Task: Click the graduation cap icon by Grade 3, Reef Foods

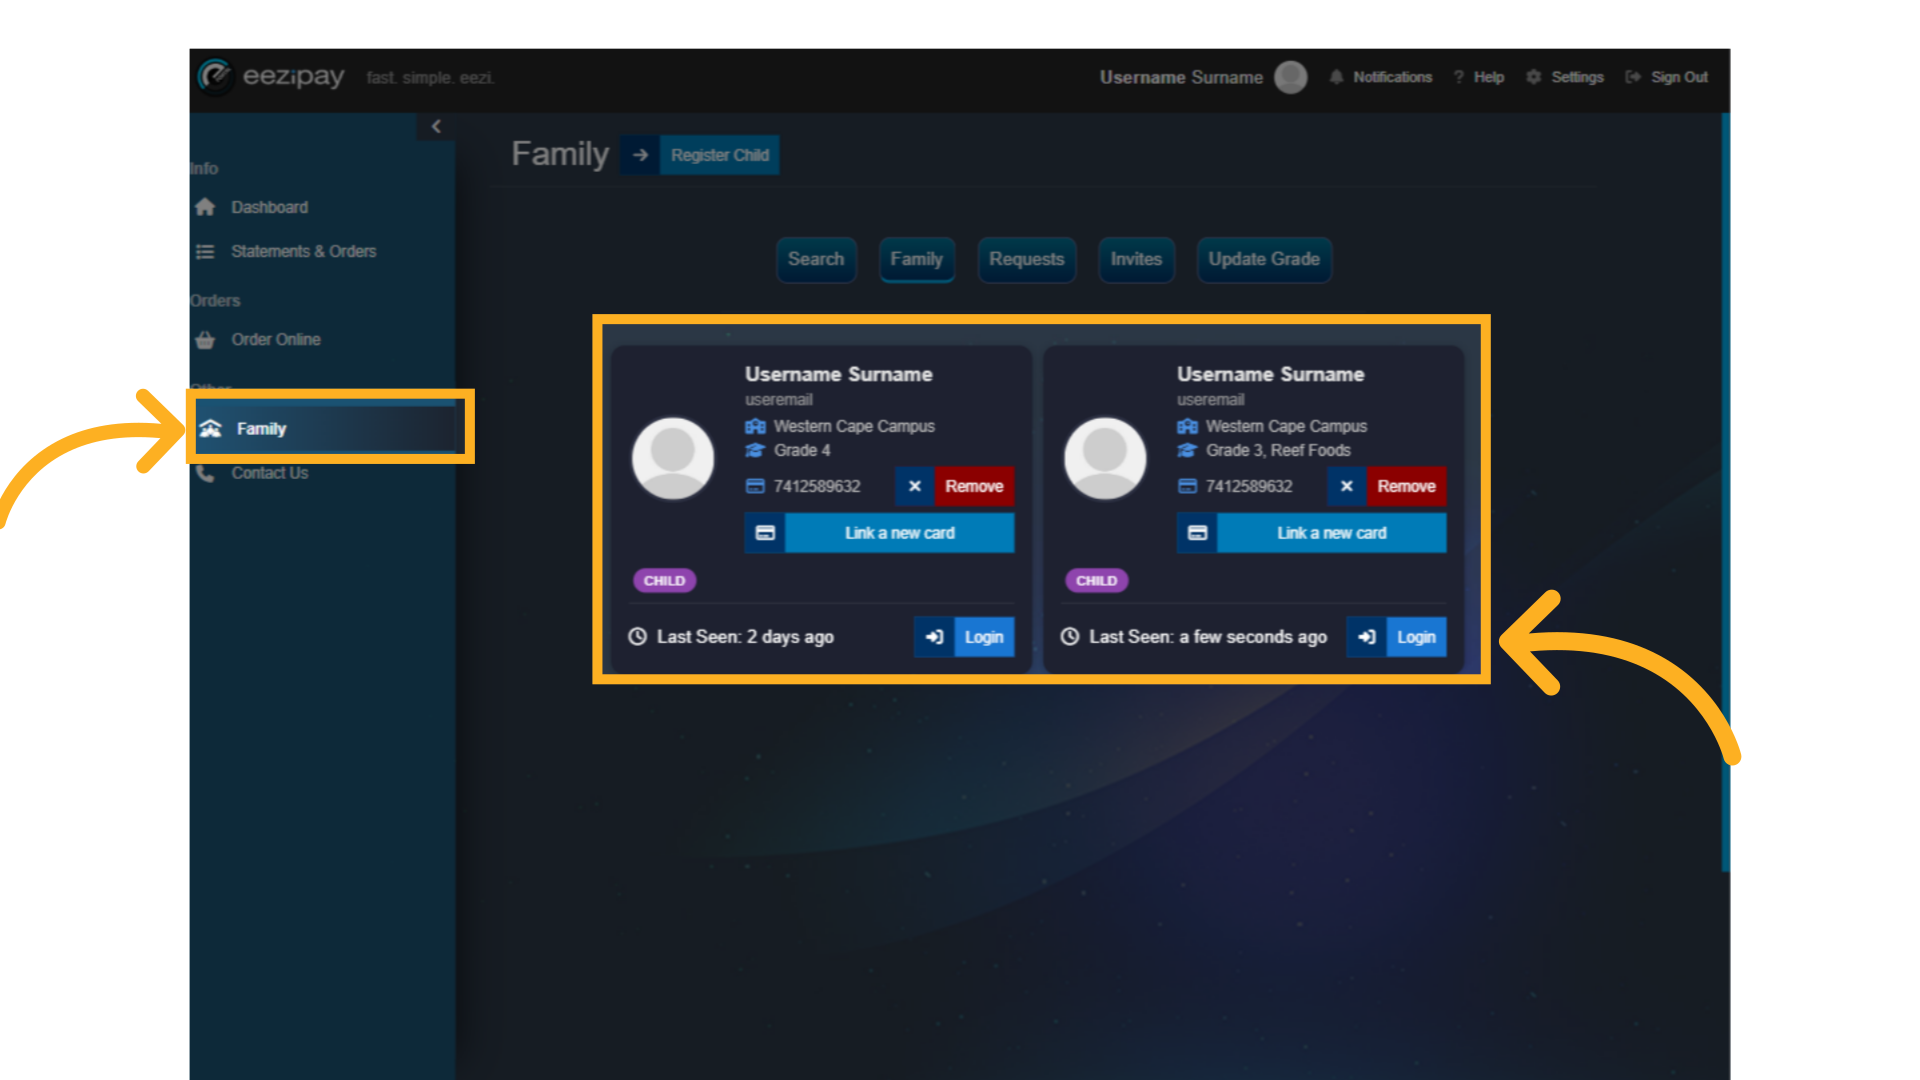Action: tap(1187, 451)
